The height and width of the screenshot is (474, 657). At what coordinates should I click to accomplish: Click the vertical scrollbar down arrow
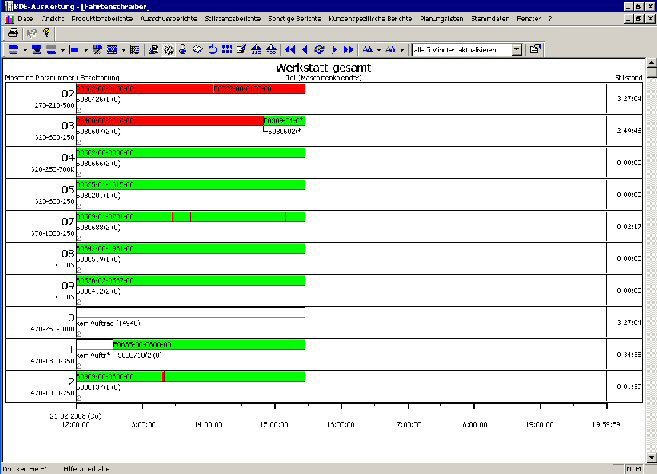tap(652, 457)
